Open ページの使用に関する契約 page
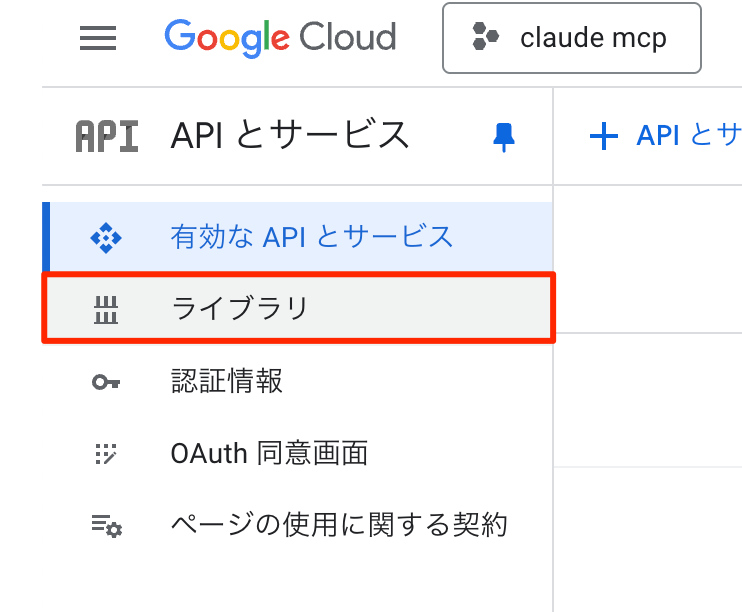The height and width of the screenshot is (612, 742). pos(340,525)
